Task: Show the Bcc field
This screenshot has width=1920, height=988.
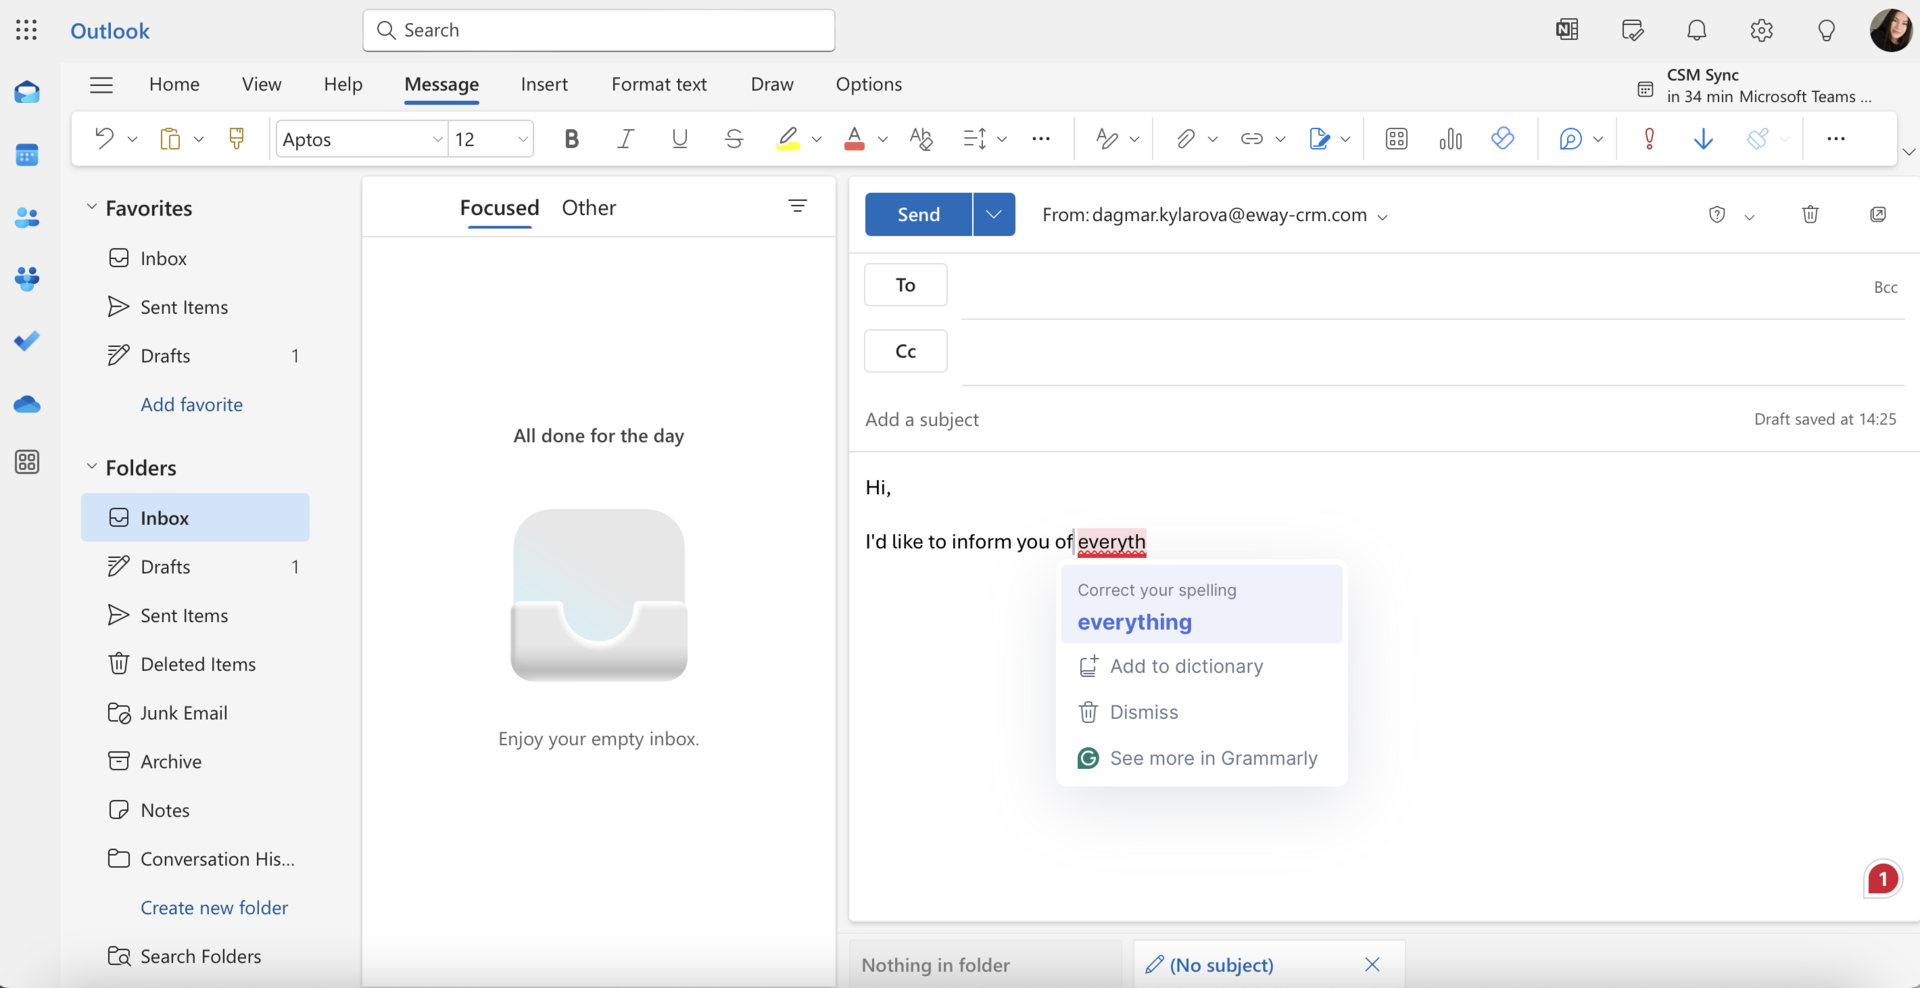Action: [1885, 287]
